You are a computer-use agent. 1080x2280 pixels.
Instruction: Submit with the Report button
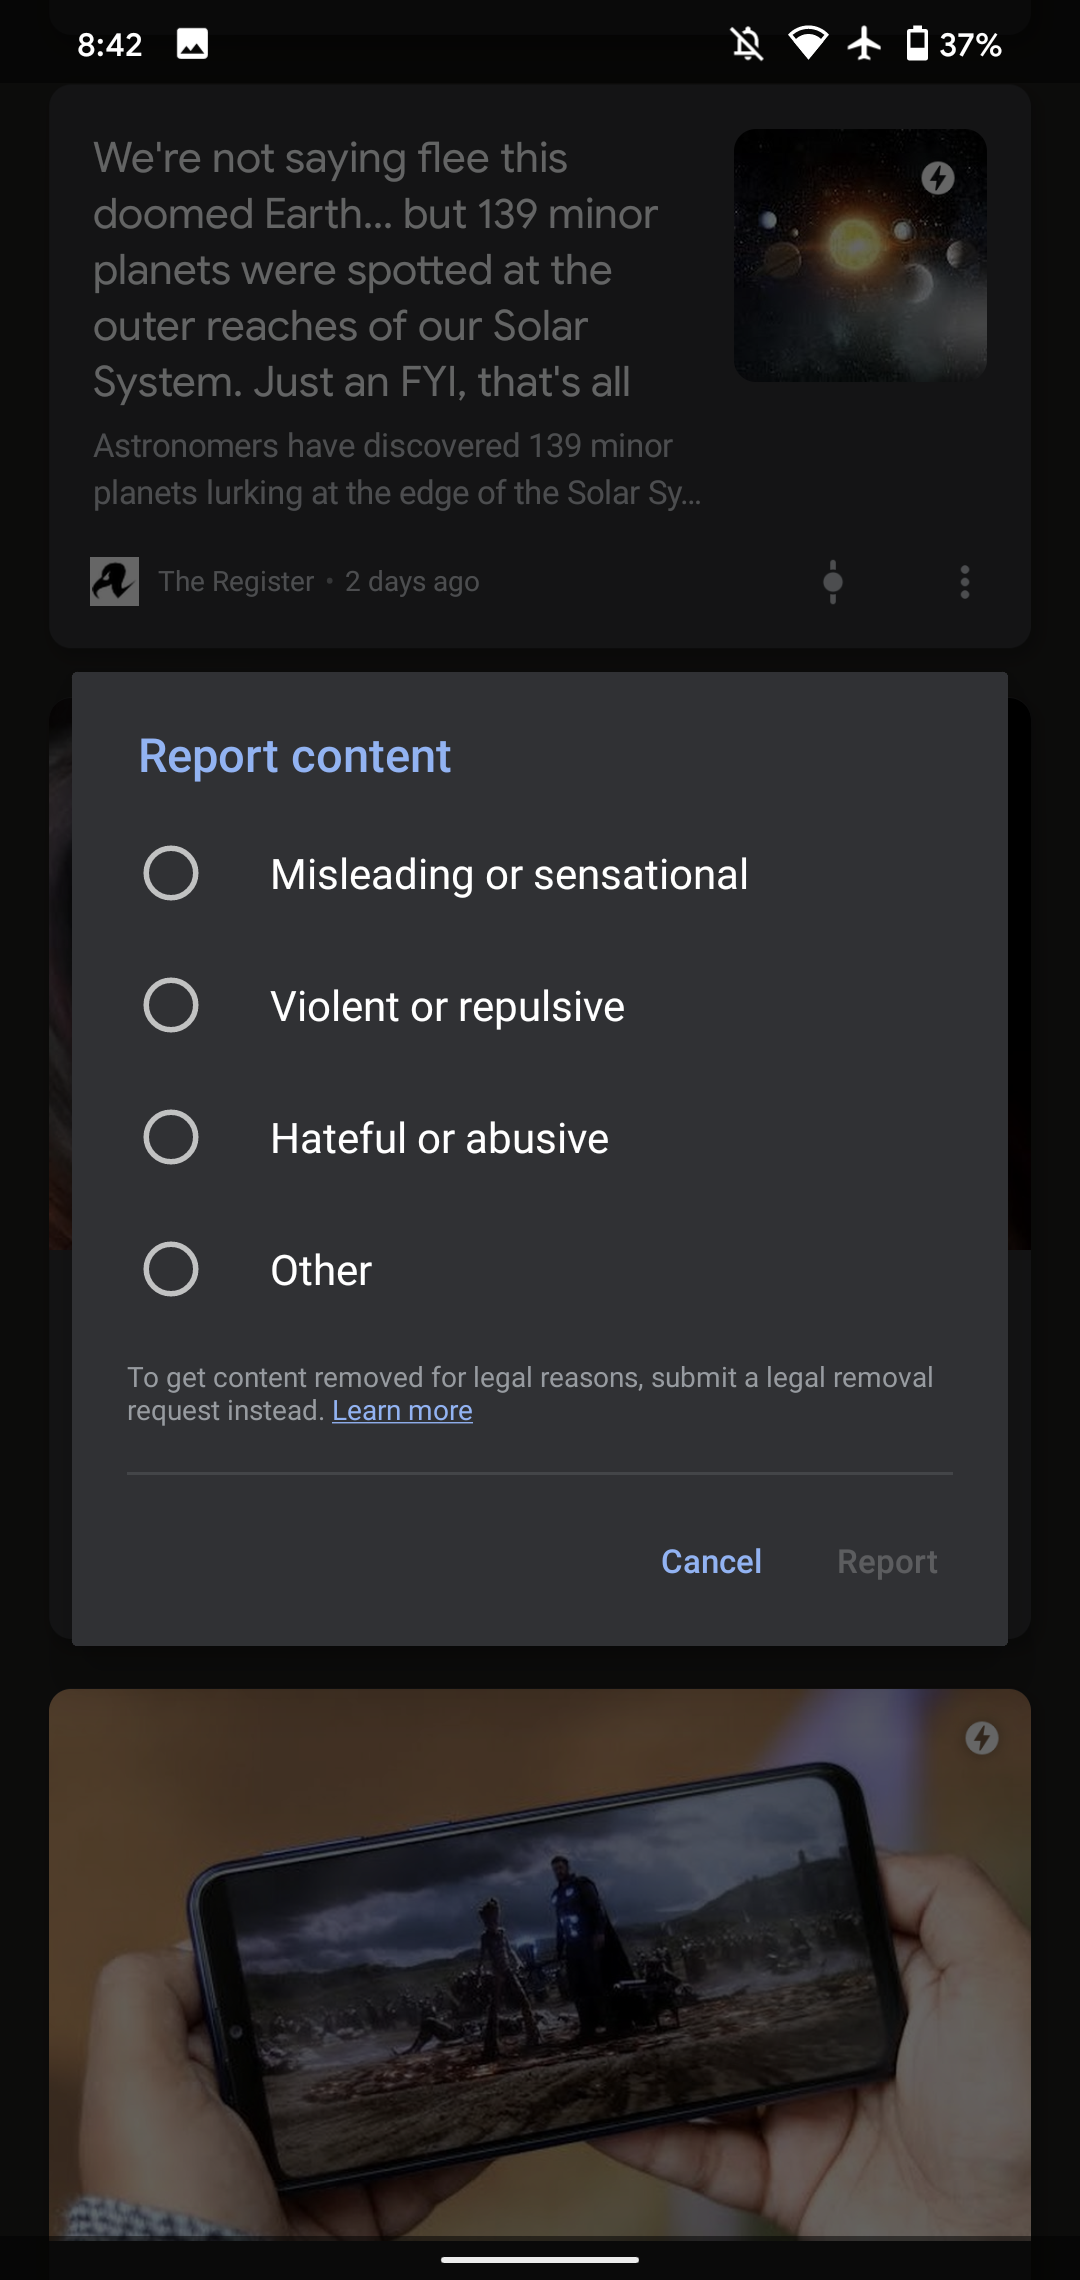coord(886,1561)
